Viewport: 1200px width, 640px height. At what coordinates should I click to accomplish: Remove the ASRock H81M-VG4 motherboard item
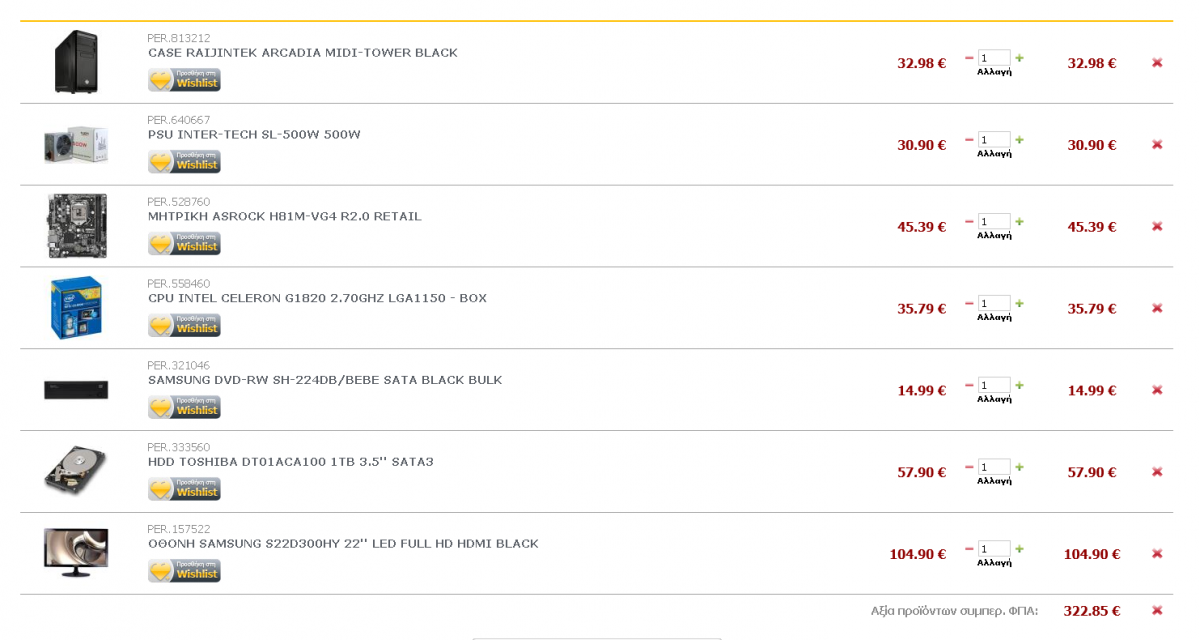tap(1157, 227)
